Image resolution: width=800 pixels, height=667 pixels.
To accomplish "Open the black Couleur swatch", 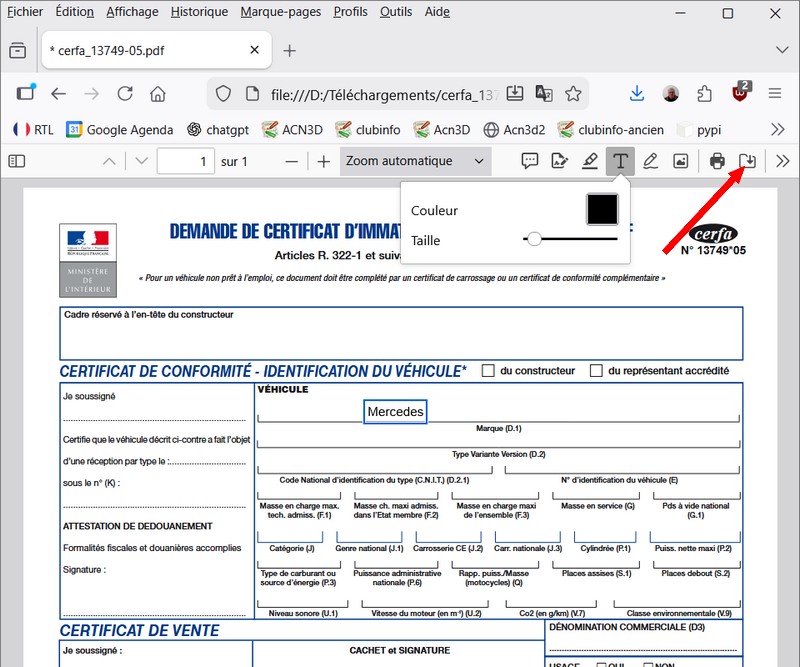I will pos(602,210).
